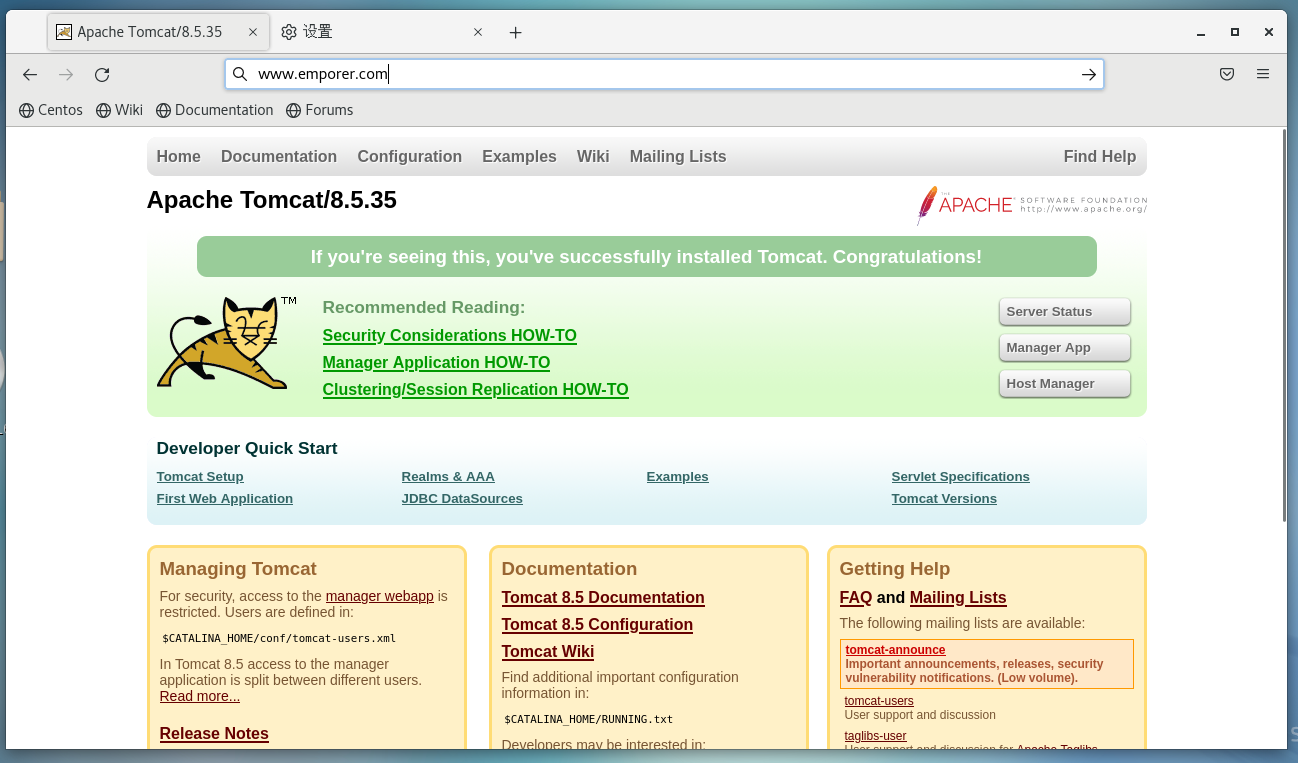
Task: Open Examples link in Developer Quick Start
Action: tap(677, 477)
